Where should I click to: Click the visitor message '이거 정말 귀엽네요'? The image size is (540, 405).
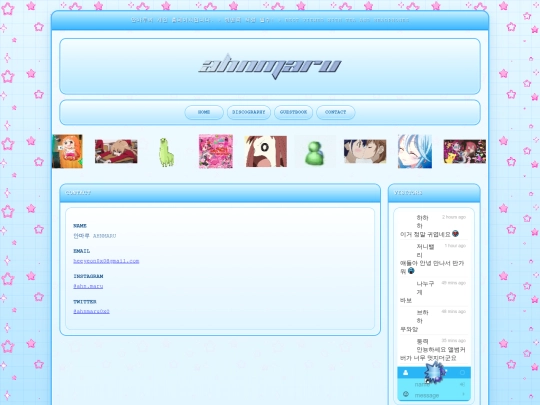coord(425,234)
